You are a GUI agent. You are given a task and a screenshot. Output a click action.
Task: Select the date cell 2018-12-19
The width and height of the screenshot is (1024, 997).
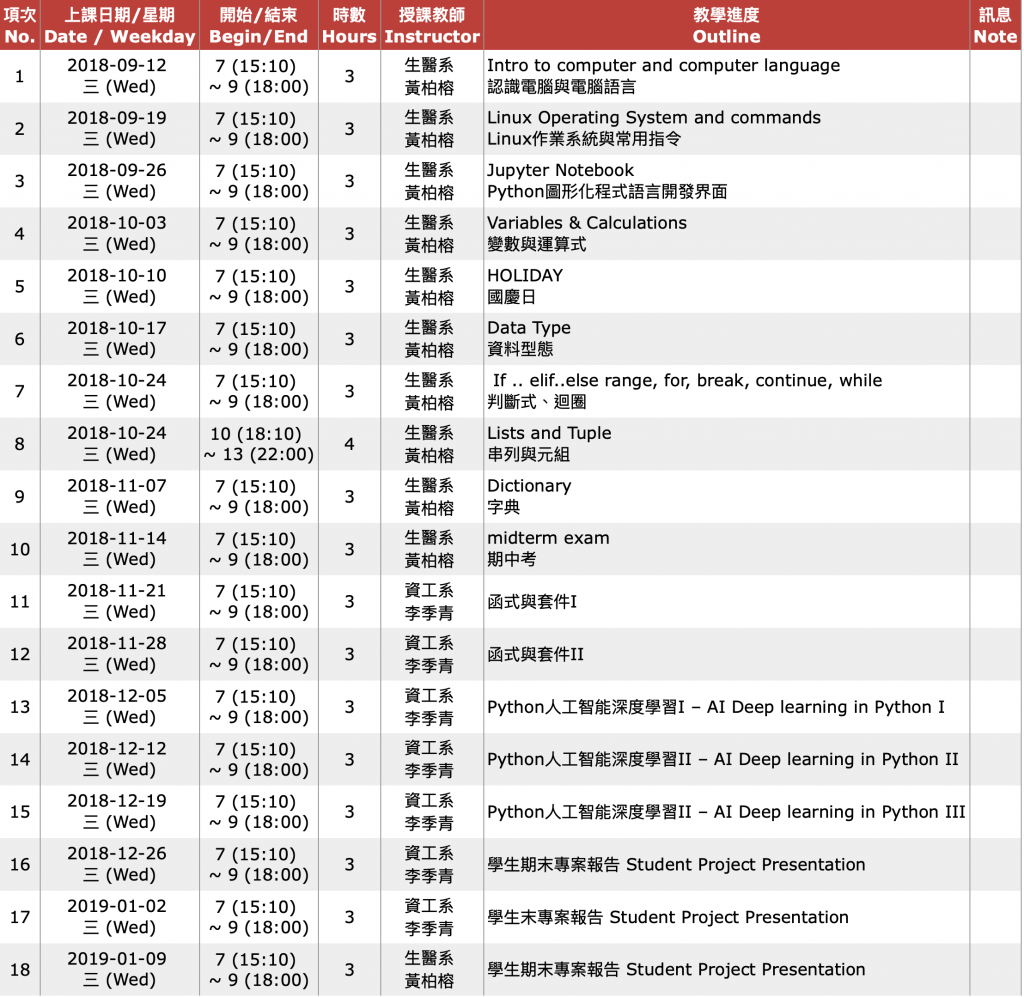(120, 812)
